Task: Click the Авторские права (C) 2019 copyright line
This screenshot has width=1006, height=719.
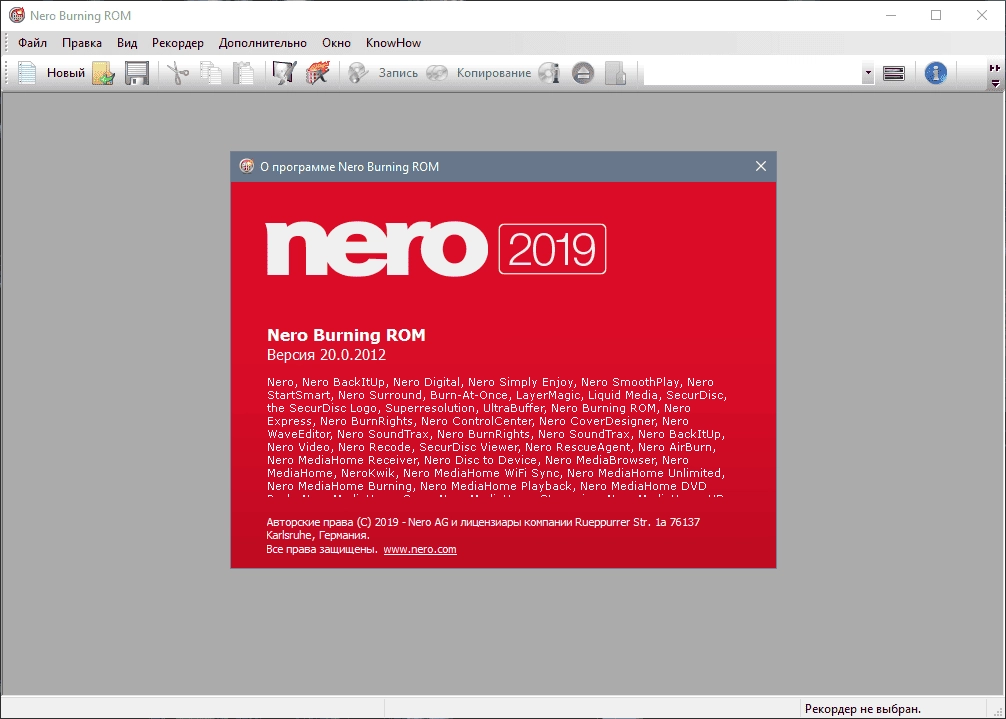Action: coord(483,529)
